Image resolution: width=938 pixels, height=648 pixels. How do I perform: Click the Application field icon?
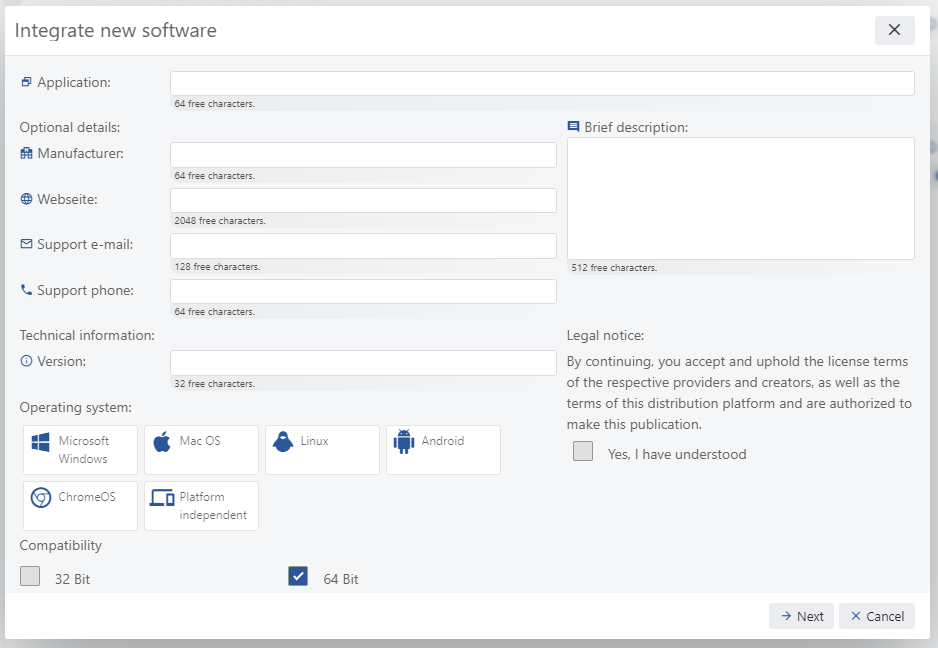pyautogui.click(x=26, y=82)
